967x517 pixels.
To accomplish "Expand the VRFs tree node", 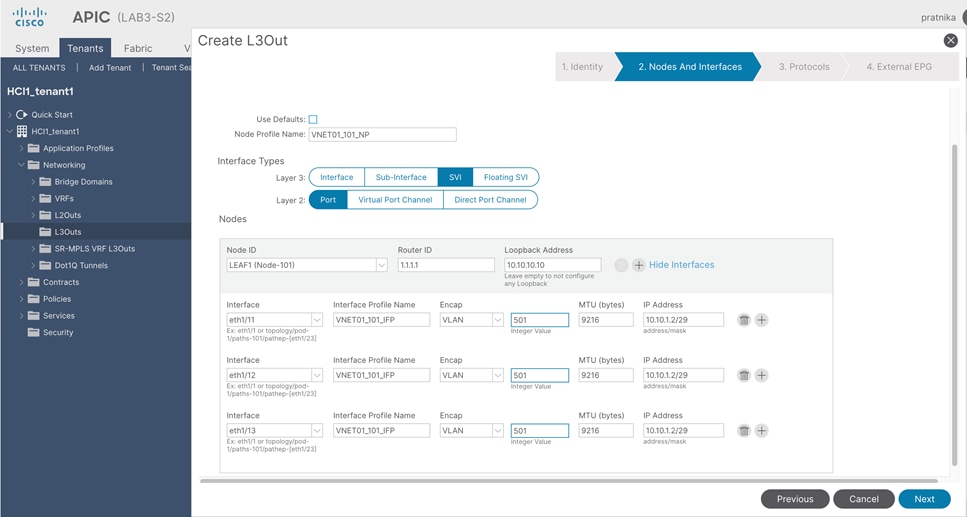I will [x=33, y=198].
